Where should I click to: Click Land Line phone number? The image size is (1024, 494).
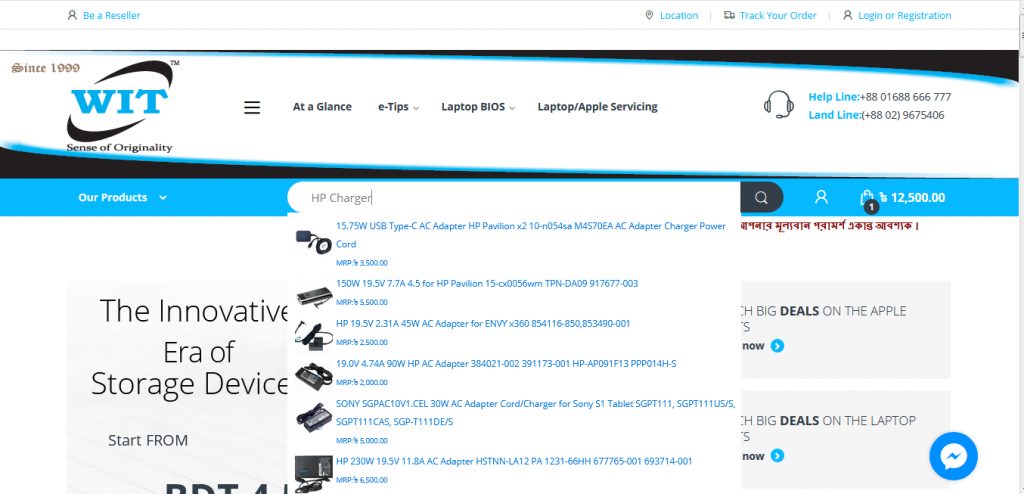[903, 115]
